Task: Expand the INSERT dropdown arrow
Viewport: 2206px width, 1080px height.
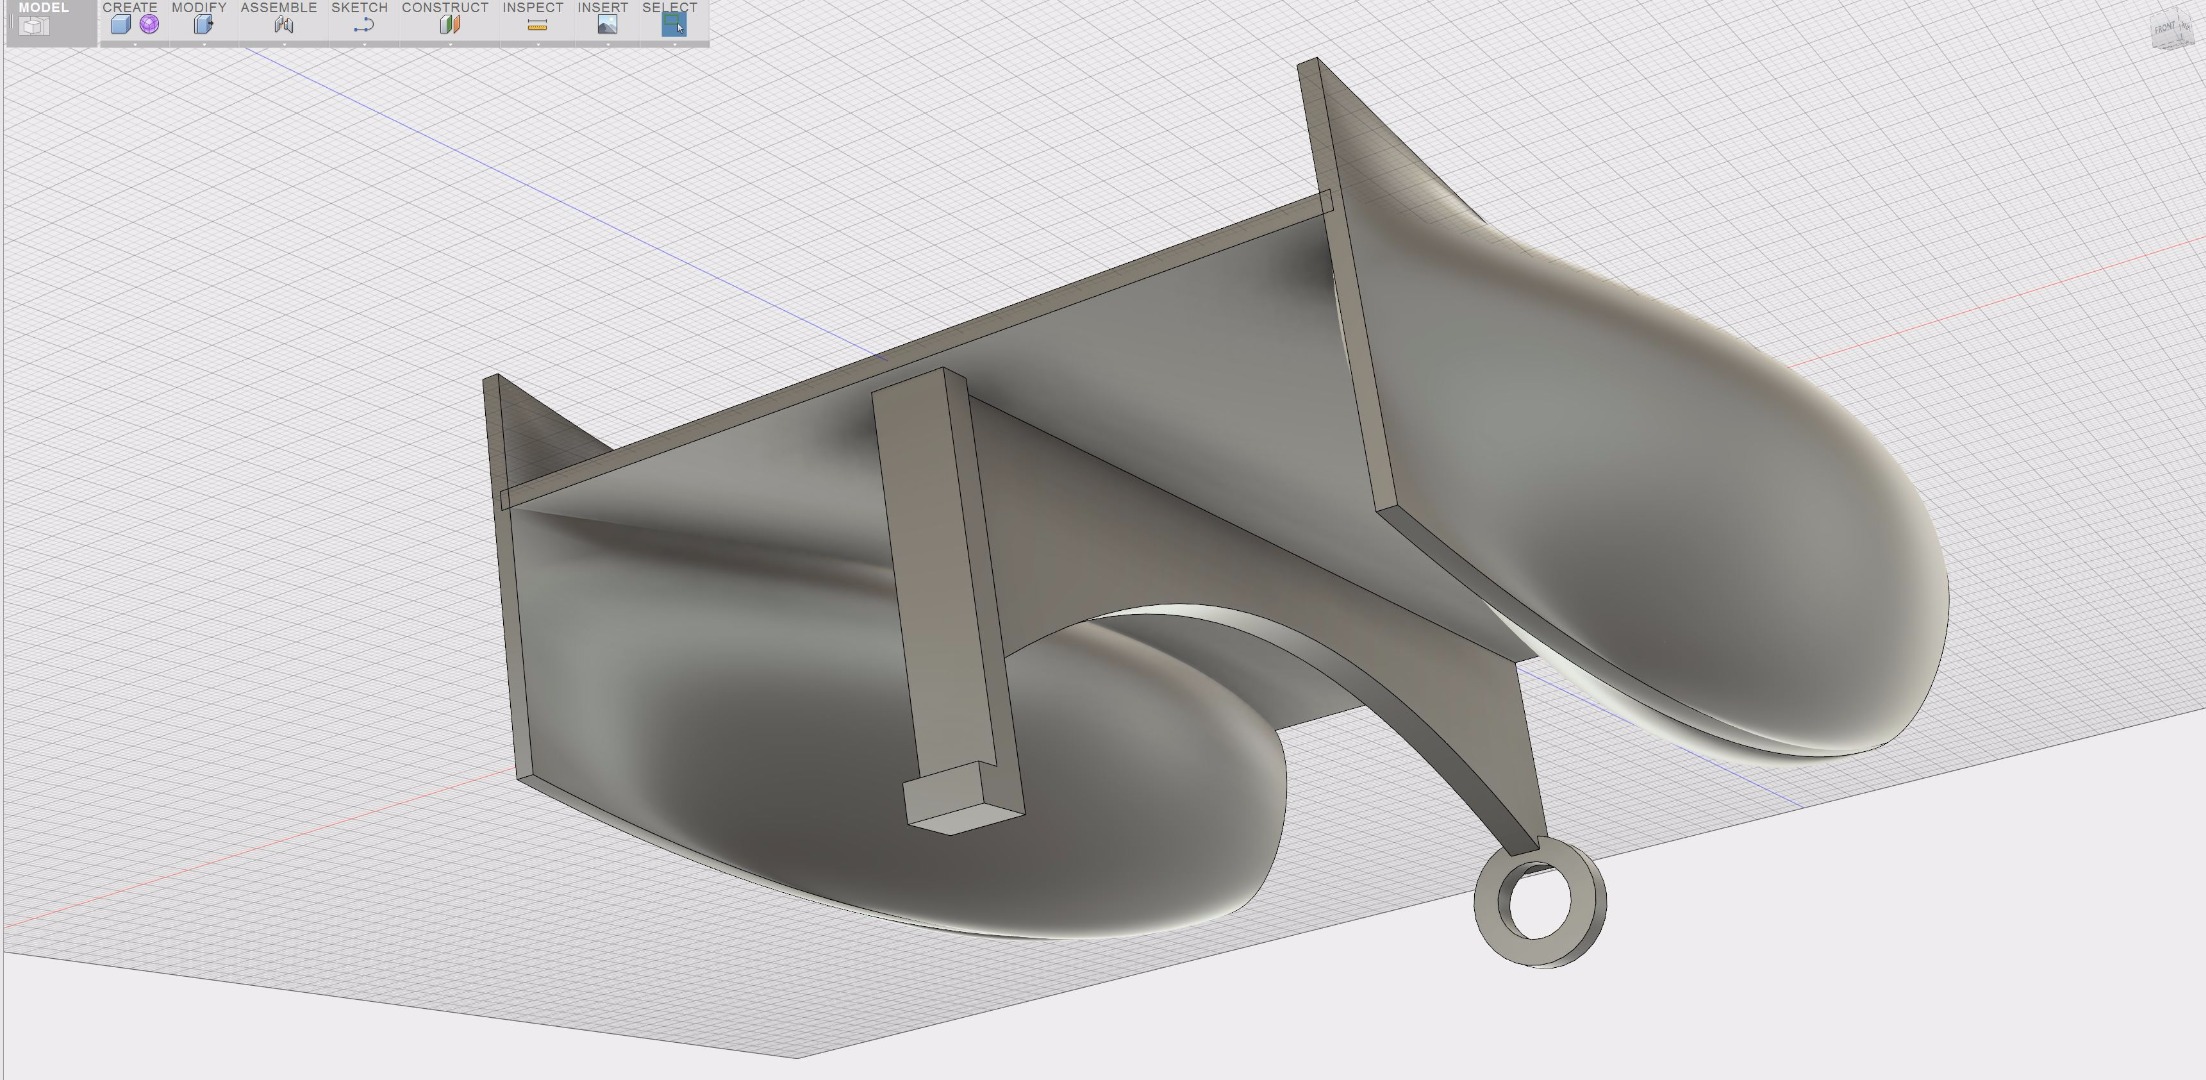Action: (608, 44)
